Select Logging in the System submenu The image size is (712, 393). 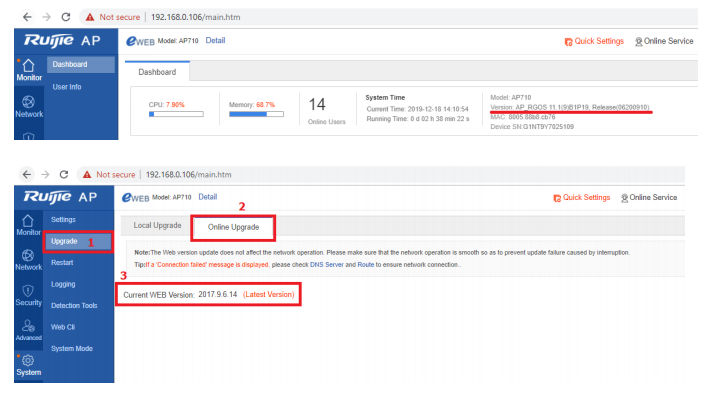click(63, 284)
